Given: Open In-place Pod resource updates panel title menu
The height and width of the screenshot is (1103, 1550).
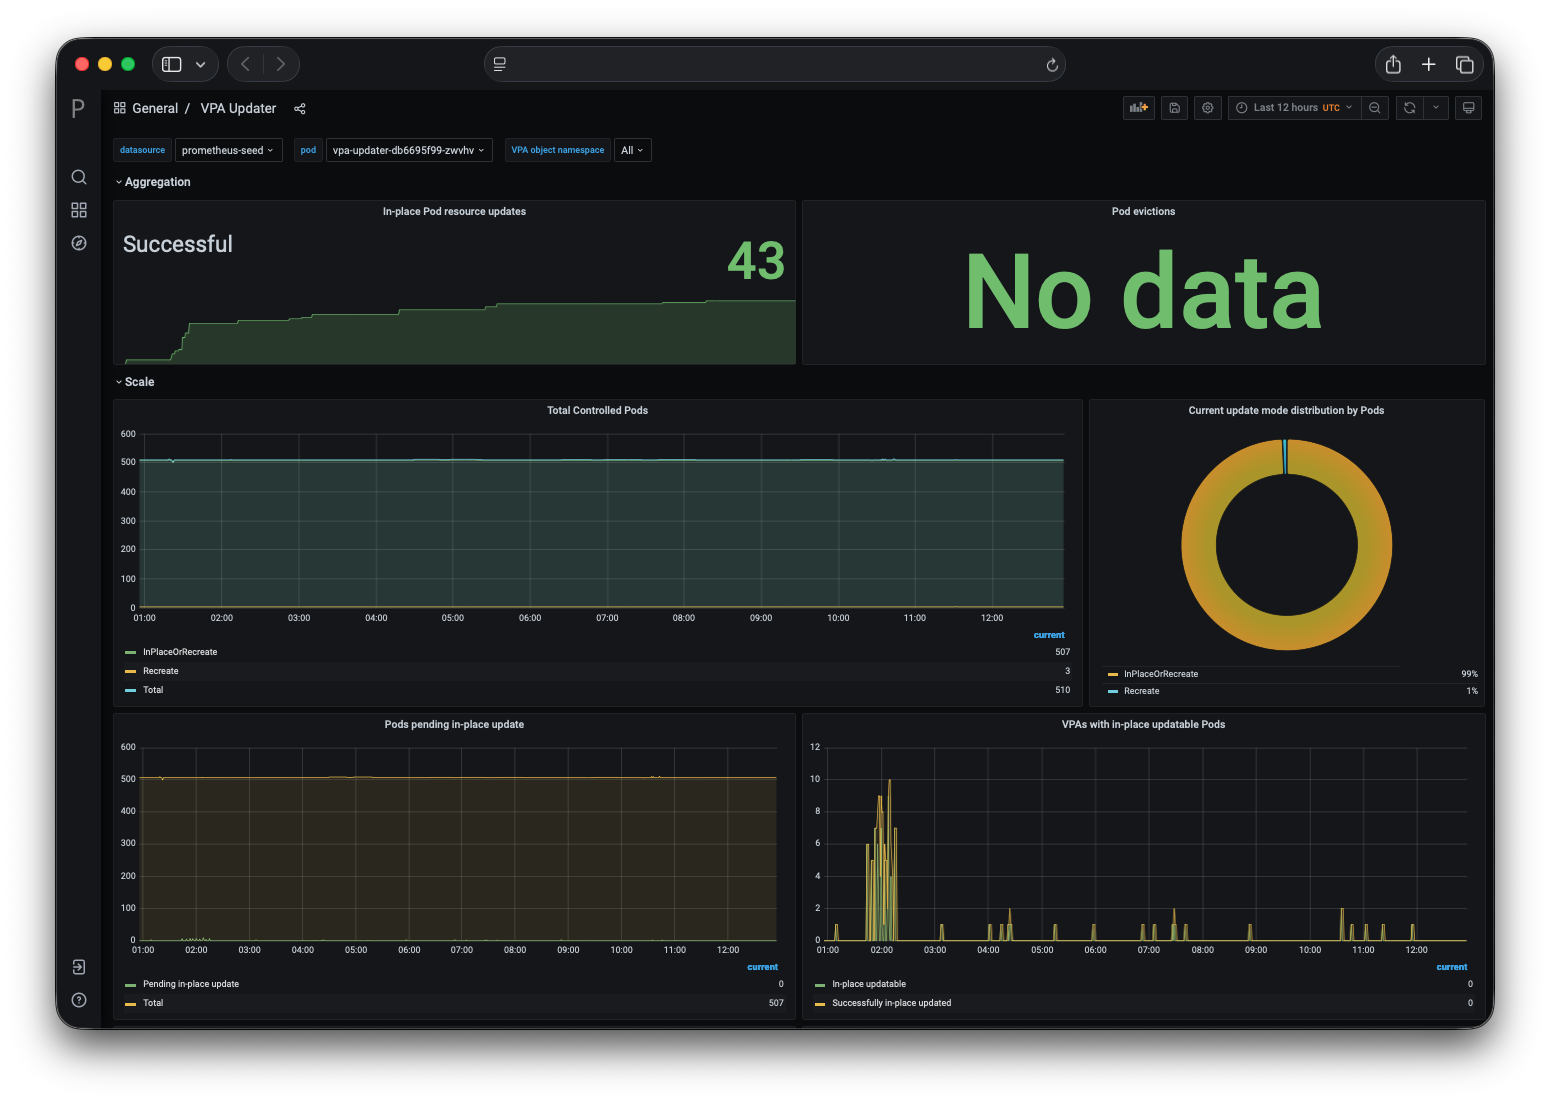Looking at the screenshot, I should (454, 212).
